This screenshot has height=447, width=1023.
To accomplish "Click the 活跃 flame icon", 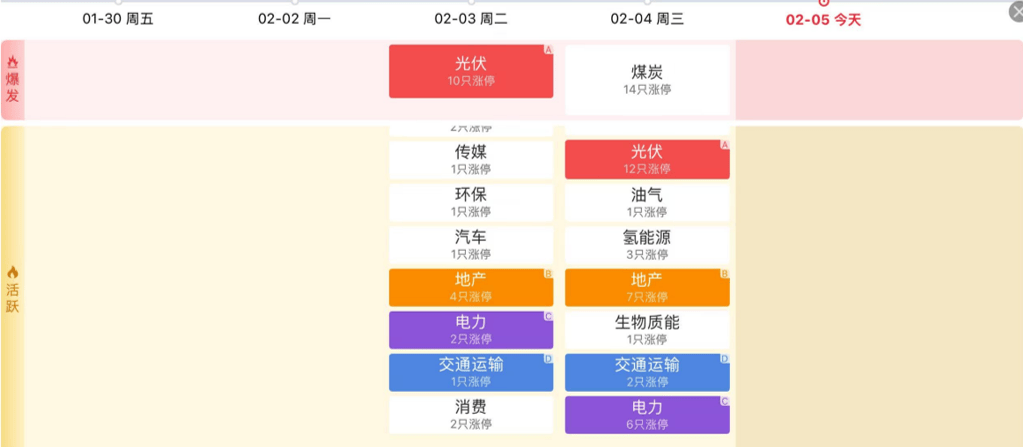I will (x=13, y=272).
